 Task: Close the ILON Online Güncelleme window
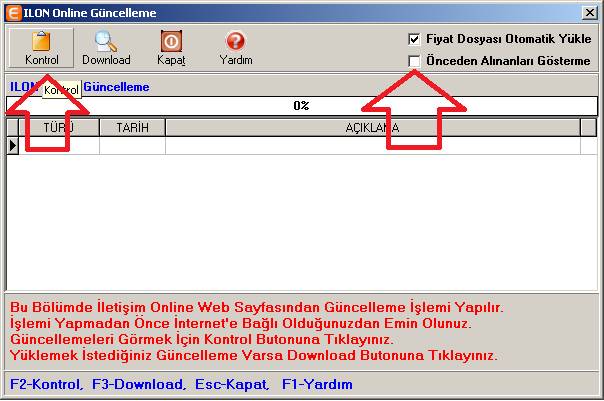590,13
